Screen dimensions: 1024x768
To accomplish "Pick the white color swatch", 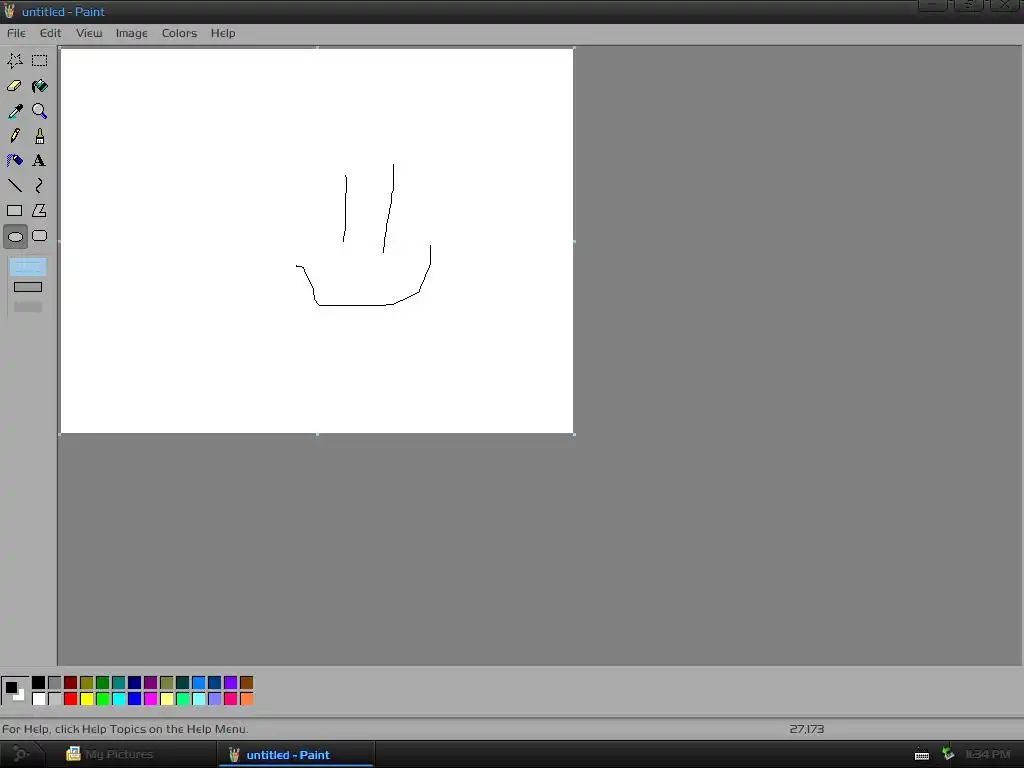I will [39, 699].
